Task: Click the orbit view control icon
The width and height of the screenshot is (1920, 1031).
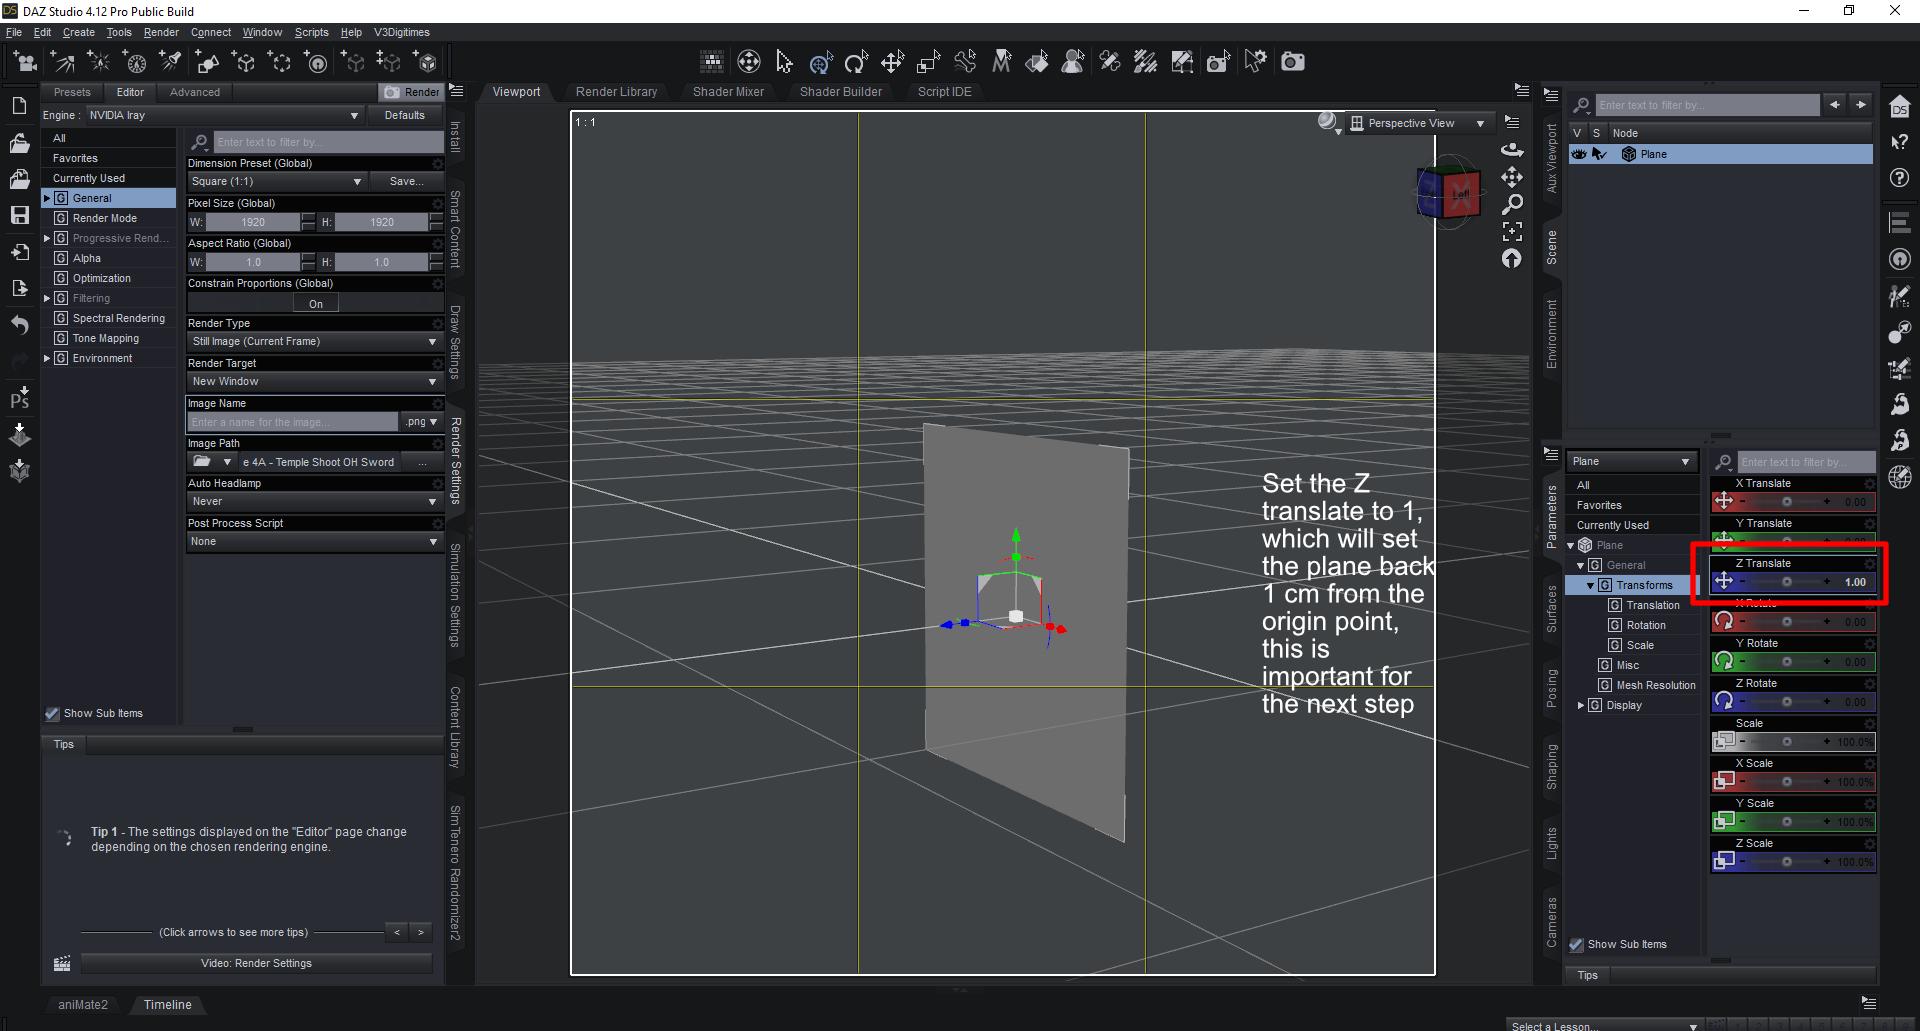Action: [1512, 149]
